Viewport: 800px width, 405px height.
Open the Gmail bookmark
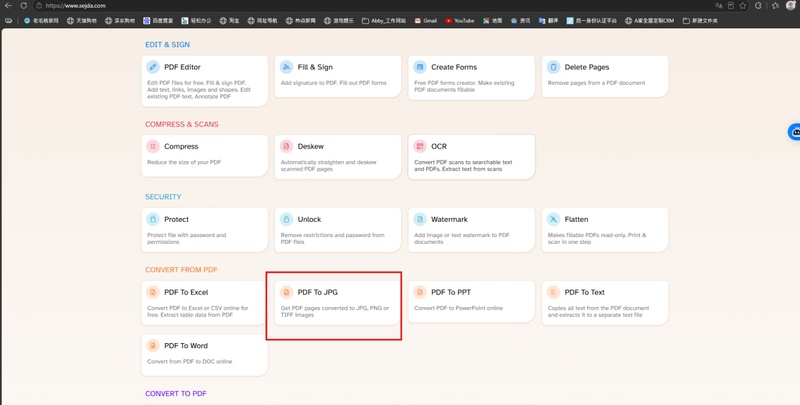(x=426, y=21)
